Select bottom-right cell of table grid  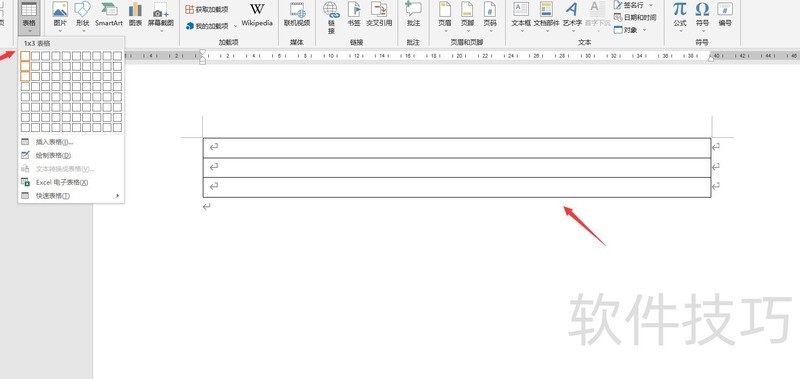tap(117, 127)
